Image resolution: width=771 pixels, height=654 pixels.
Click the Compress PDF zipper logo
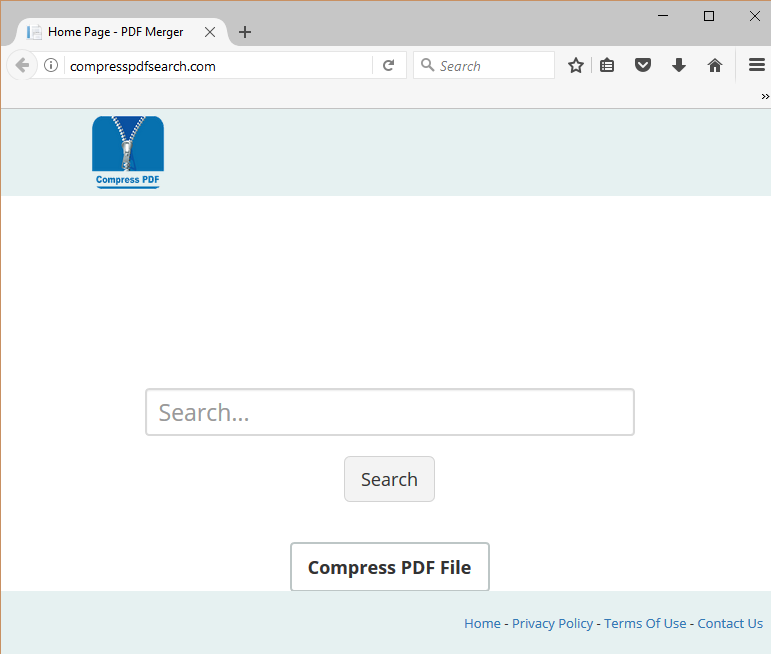click(x=128, y=152)
